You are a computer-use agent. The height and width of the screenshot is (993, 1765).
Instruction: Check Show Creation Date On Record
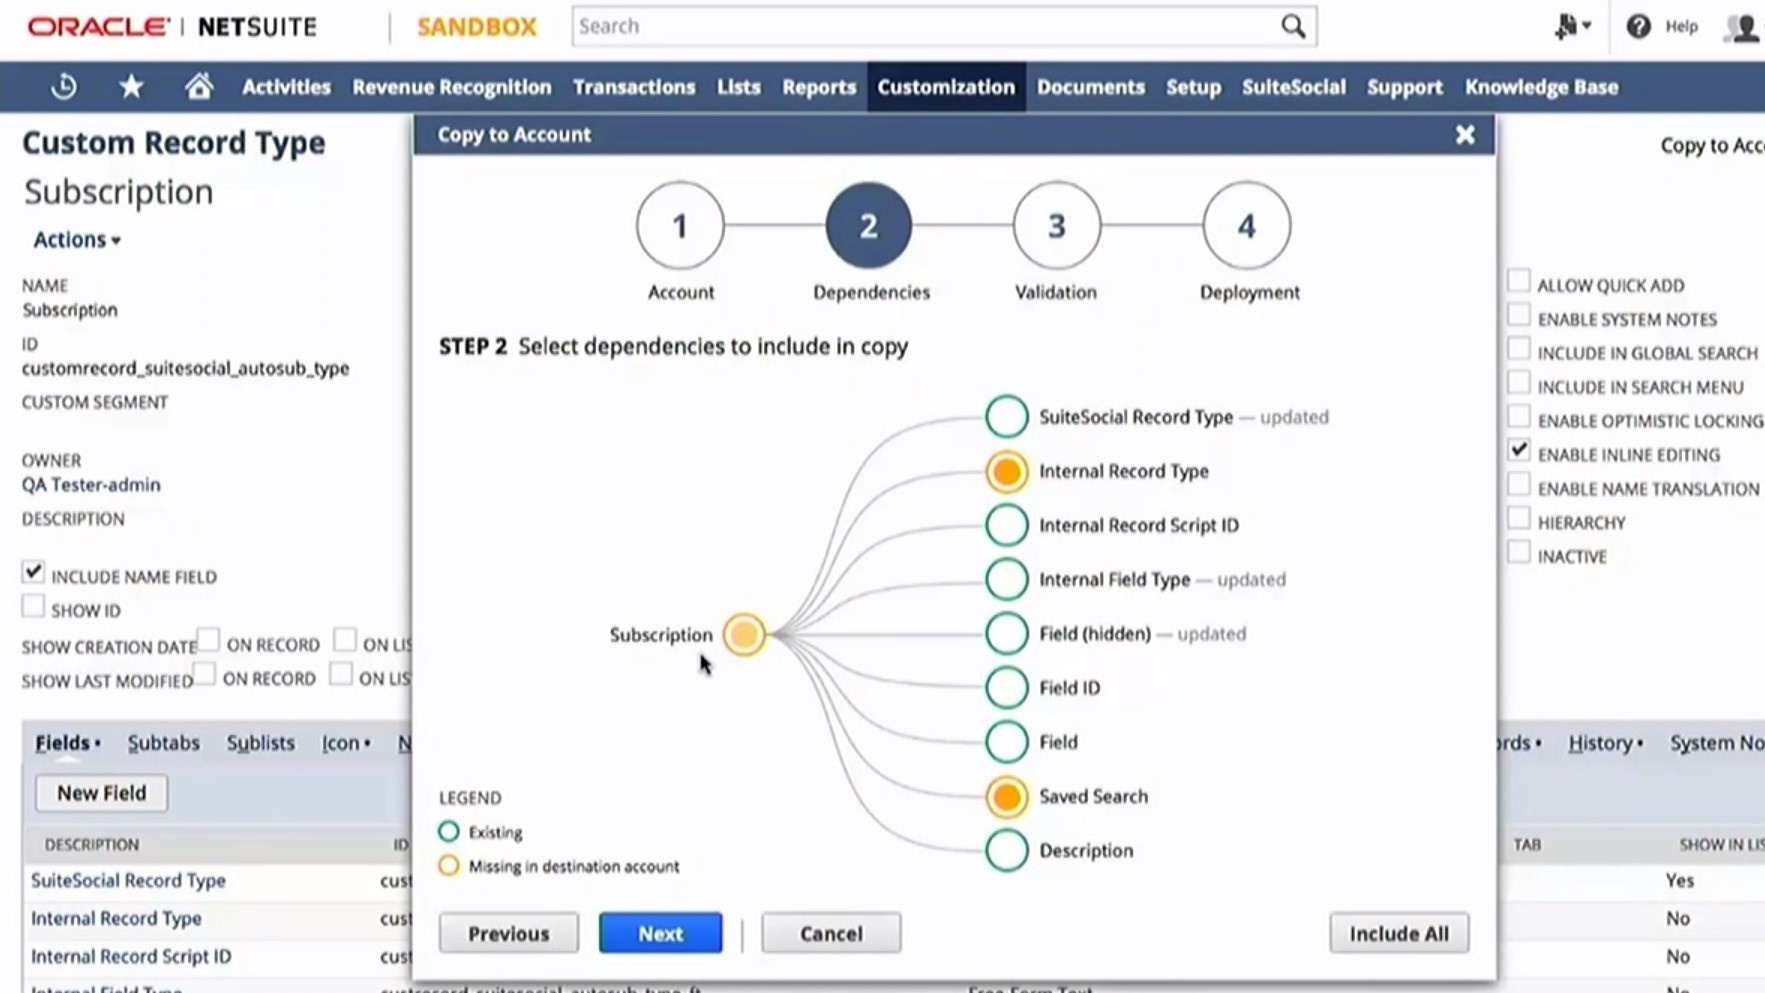(x=208, y=639)
